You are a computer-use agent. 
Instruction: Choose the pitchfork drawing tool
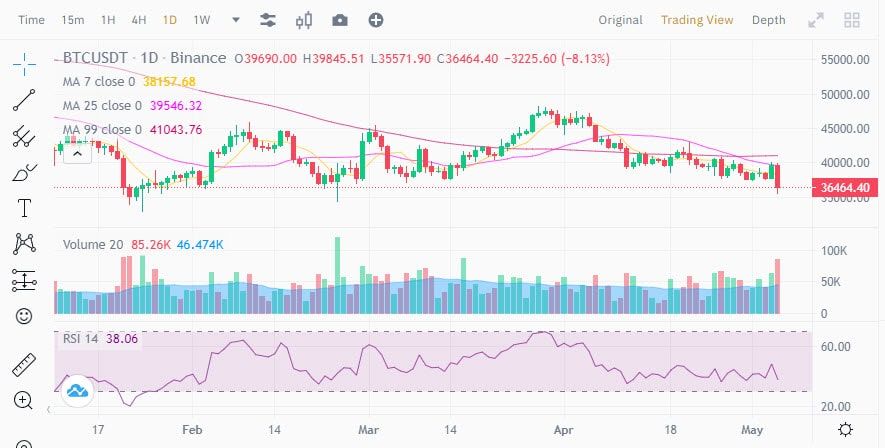[x=24, y=136]
